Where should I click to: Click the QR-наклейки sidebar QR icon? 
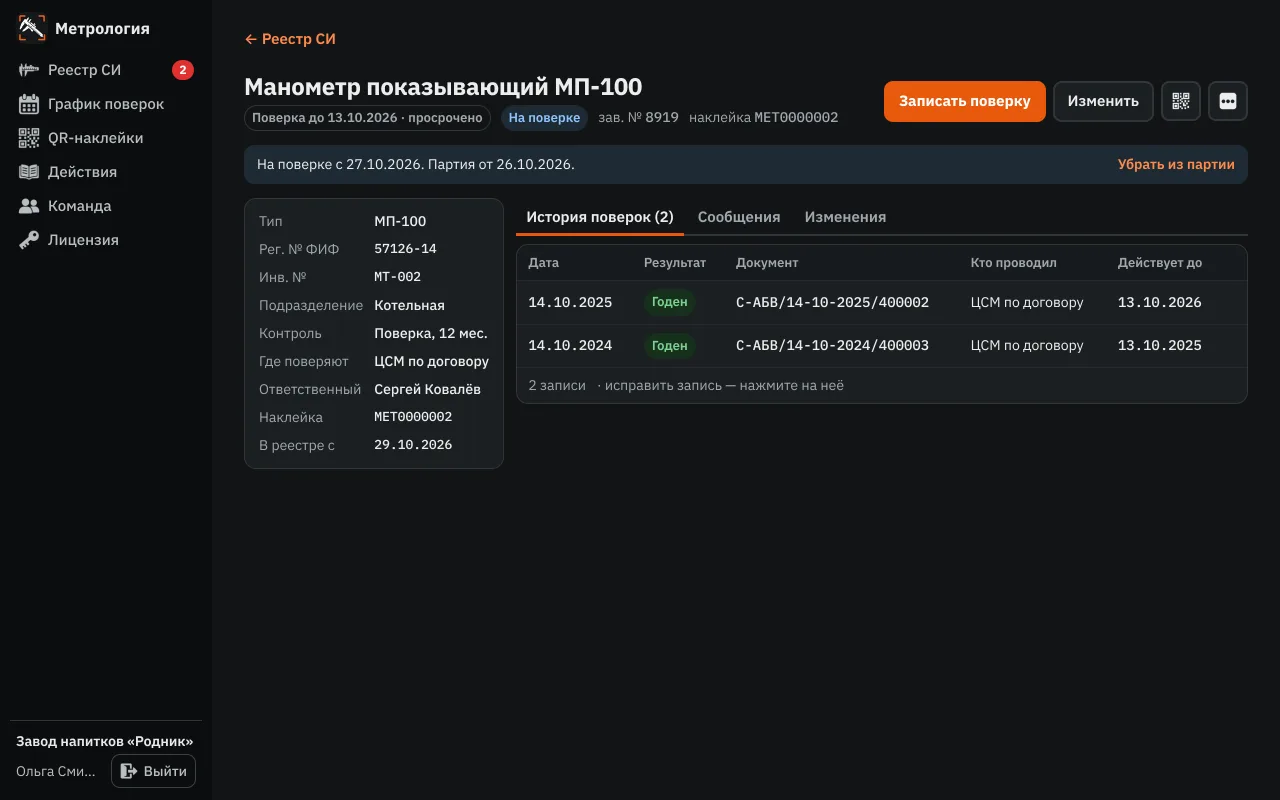[29, 138]
